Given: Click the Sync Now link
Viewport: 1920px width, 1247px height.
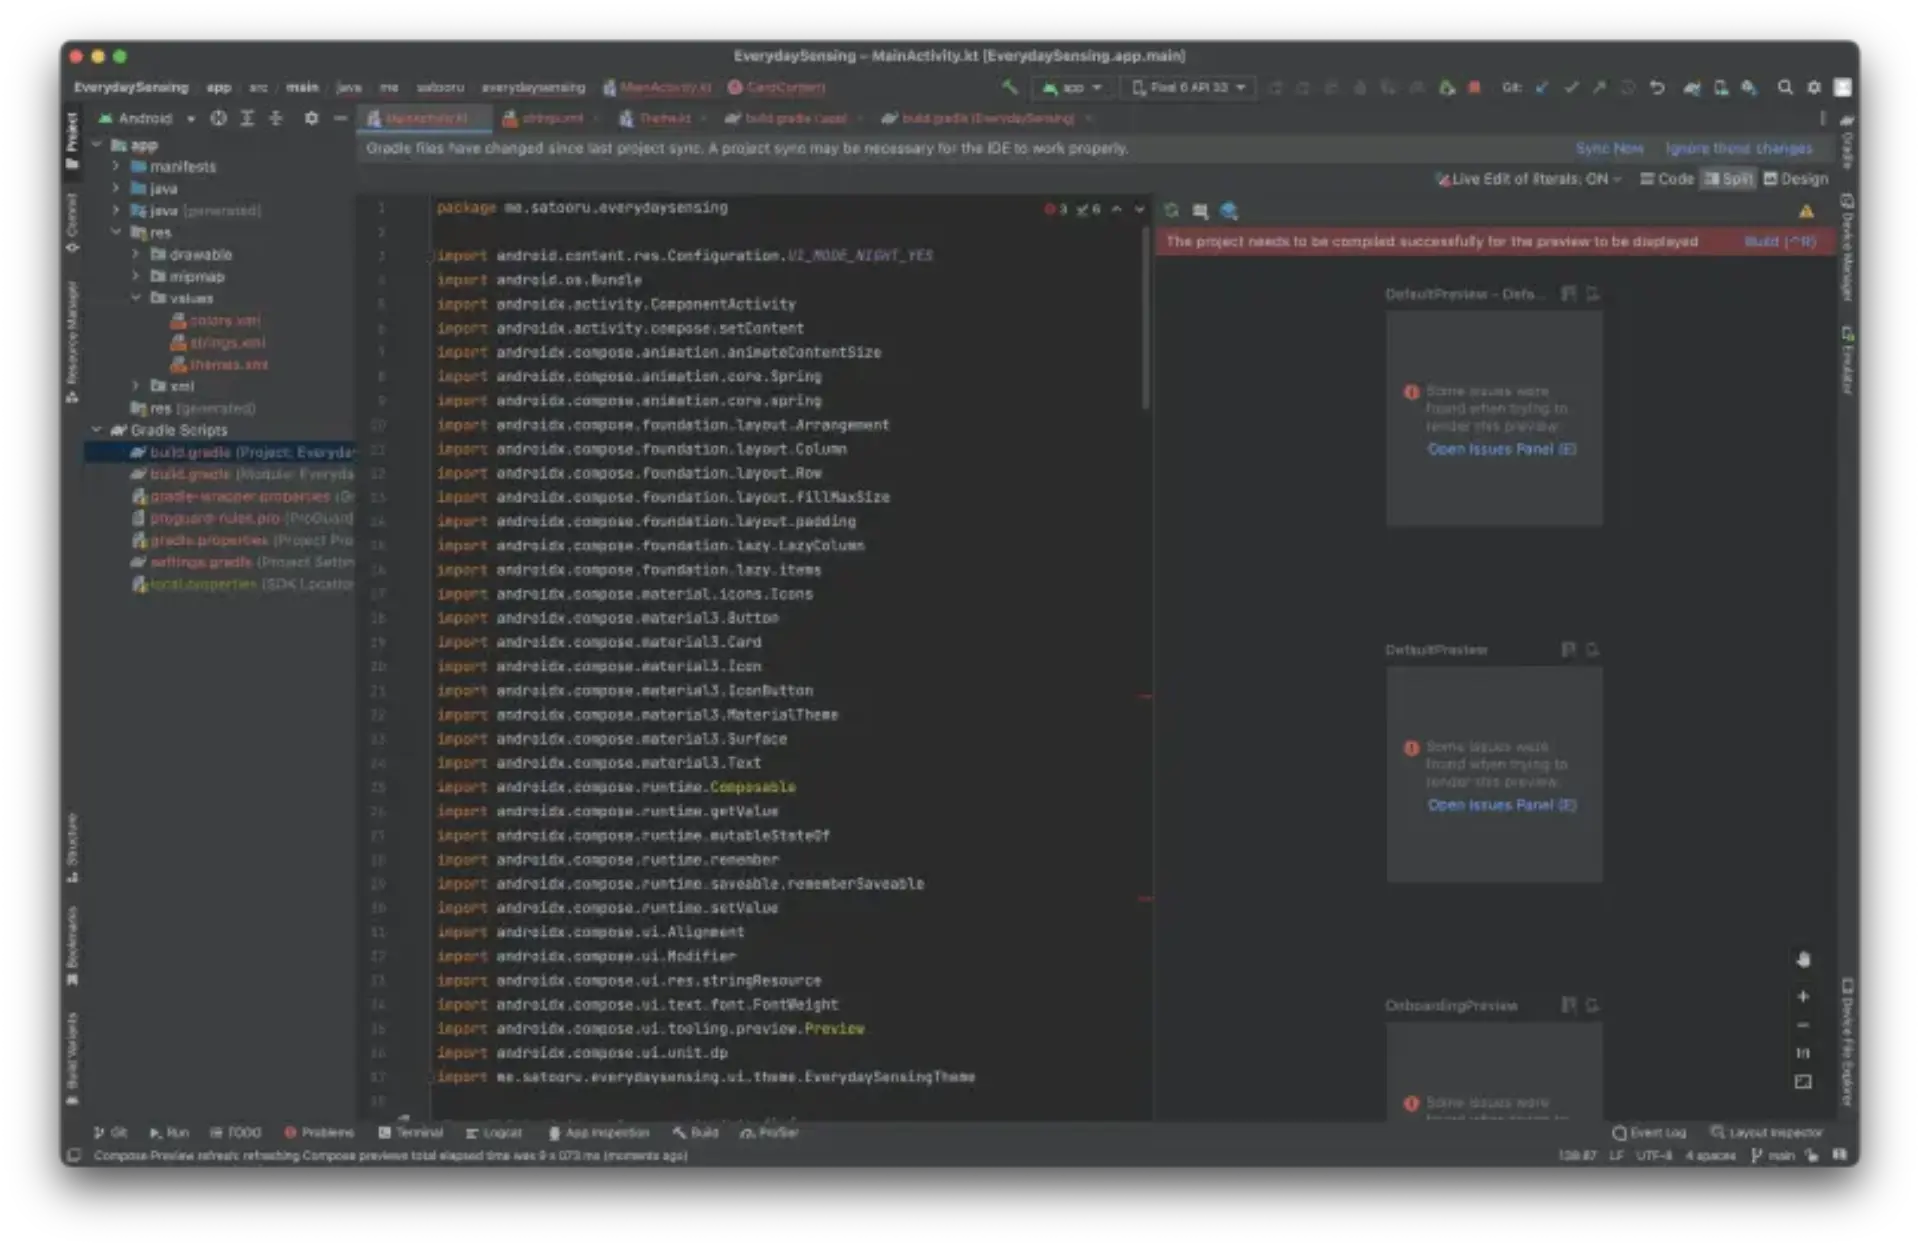Looking at the screenshot, I should click(1609, 148).
